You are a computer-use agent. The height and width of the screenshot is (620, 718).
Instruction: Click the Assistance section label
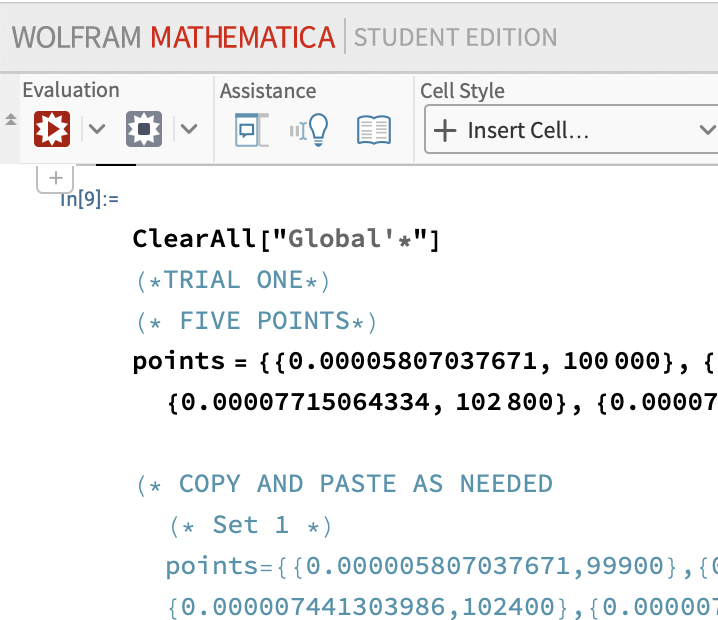click(268, 91)
